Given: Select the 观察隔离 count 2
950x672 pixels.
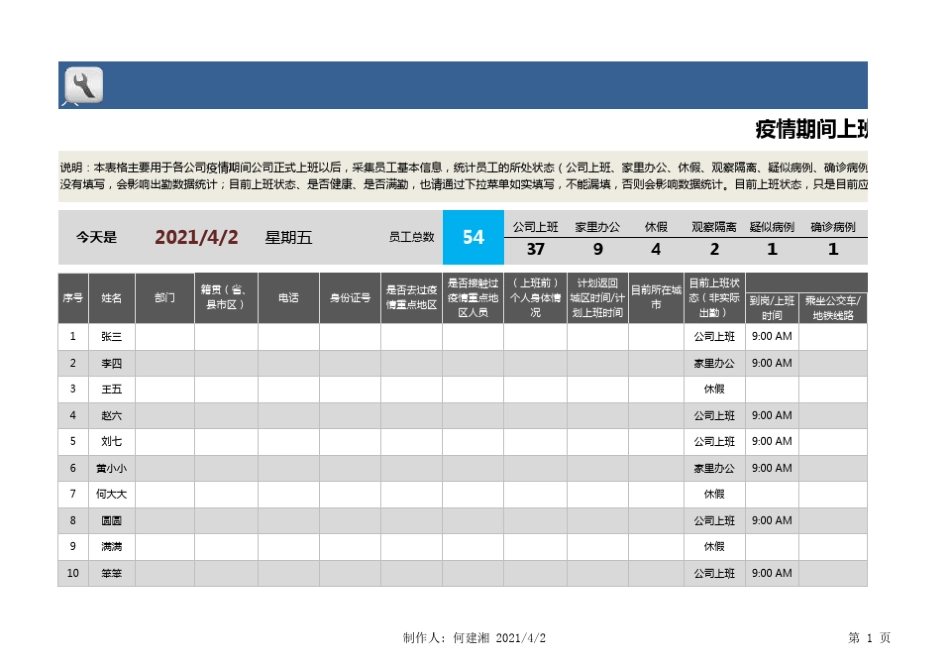Looking at the screenshot, I should pos(714,249).
